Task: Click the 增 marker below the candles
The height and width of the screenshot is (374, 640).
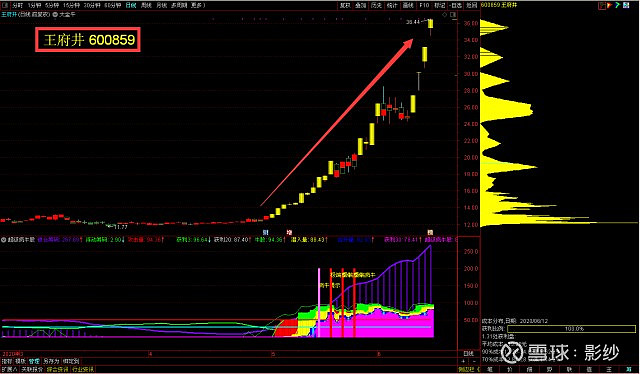Action: (289, 232)
